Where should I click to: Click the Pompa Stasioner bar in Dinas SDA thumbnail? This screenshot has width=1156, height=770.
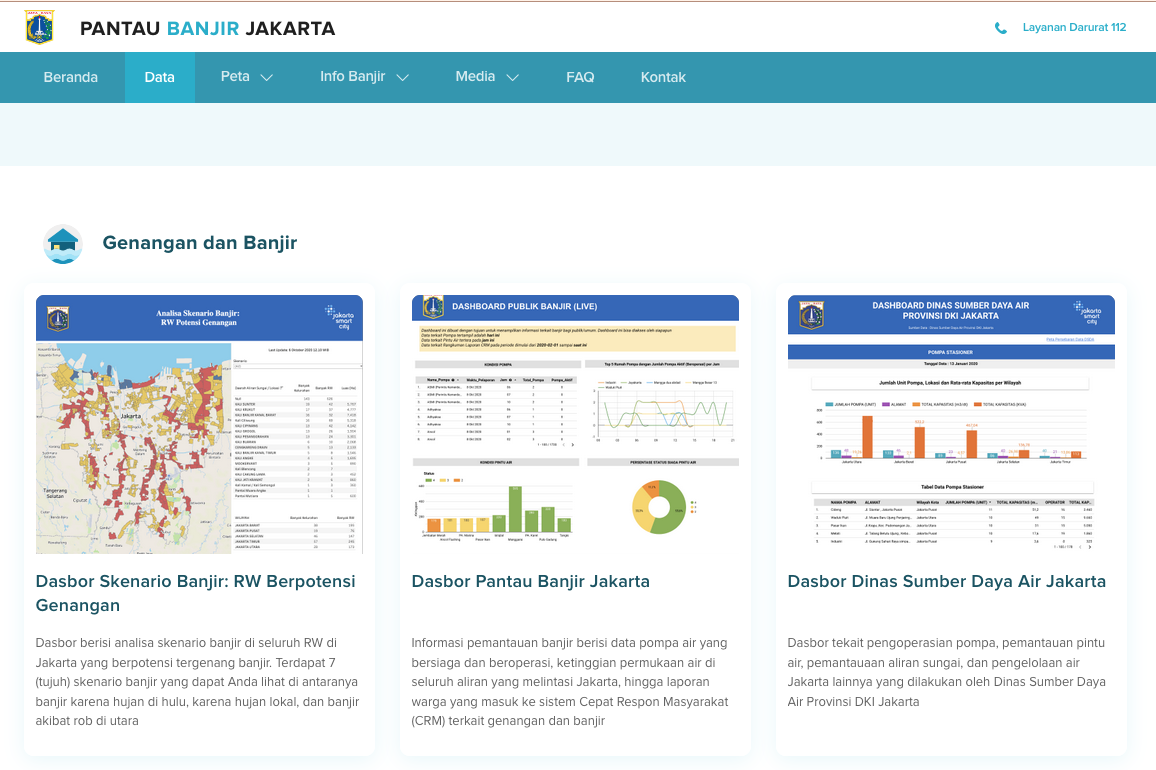(951, 352)
